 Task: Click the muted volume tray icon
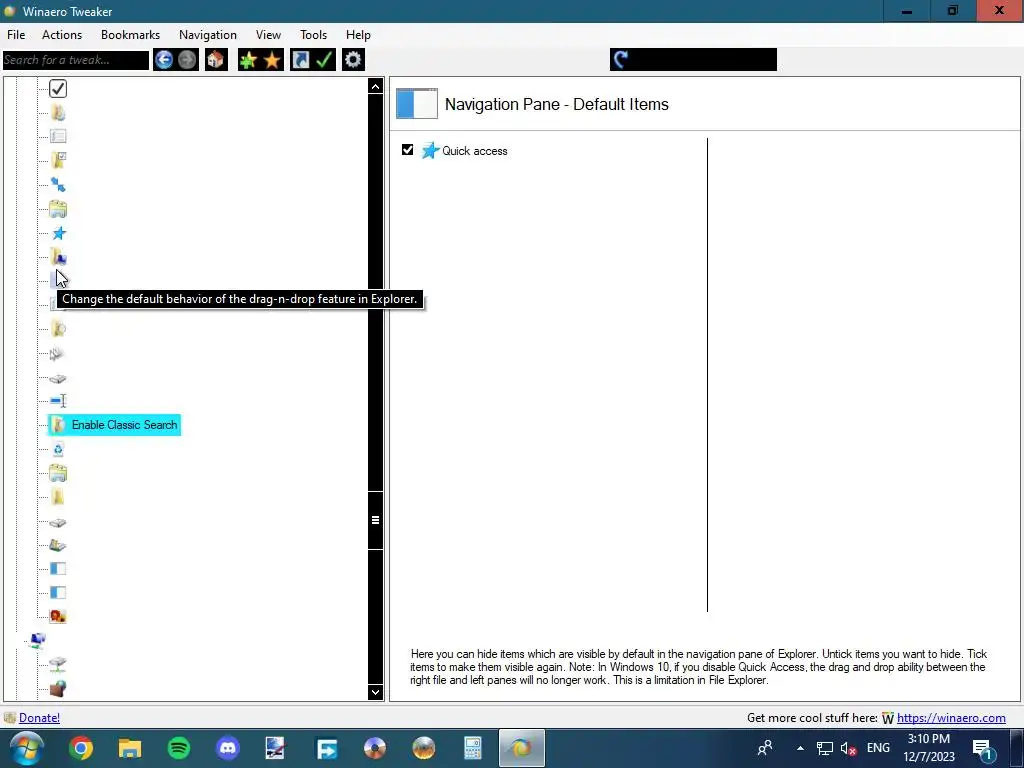848,748
